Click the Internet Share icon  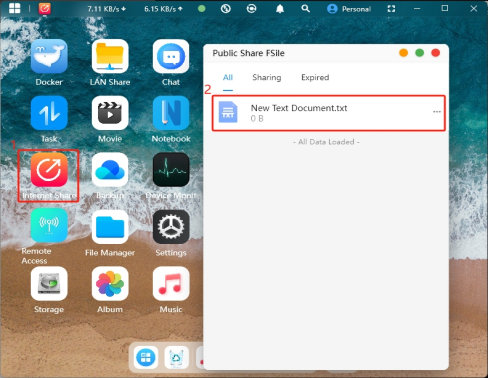pyautogui.click(x=49, y=170)
